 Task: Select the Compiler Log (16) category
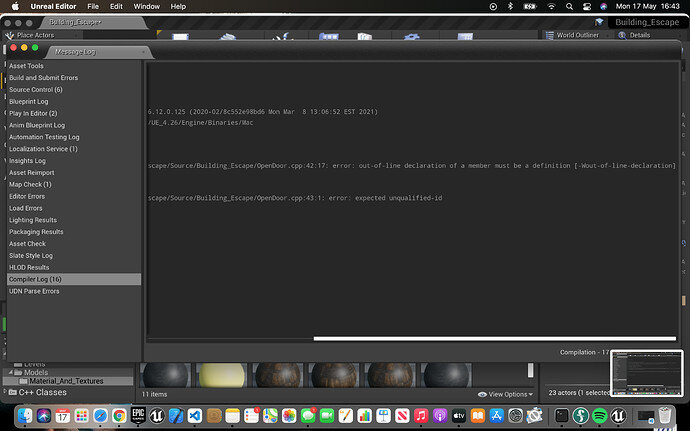click(74, 279)
